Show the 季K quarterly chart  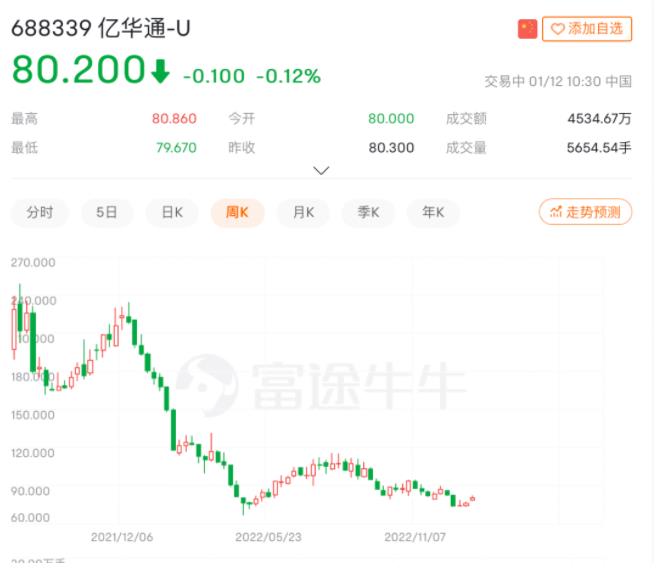[368, 212]
